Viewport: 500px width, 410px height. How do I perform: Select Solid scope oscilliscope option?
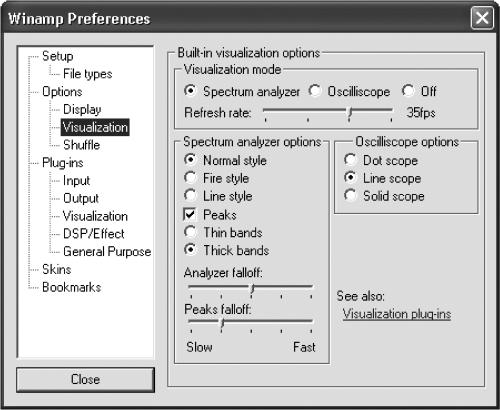(x=350, y=196)
